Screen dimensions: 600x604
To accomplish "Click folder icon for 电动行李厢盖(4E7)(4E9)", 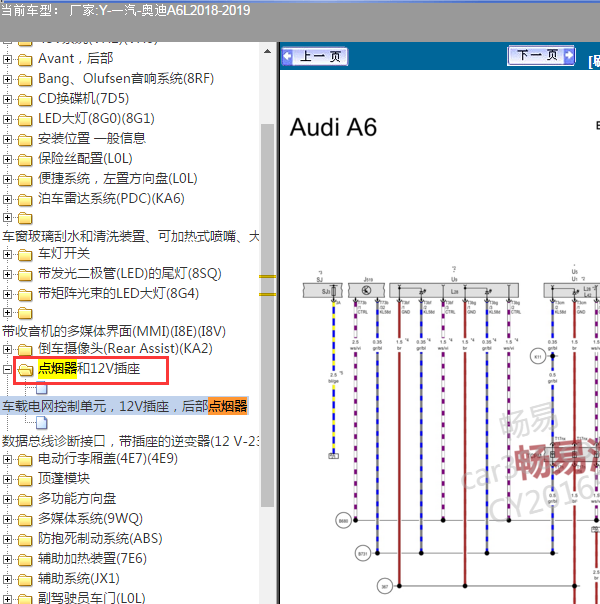I will point(25,460).
